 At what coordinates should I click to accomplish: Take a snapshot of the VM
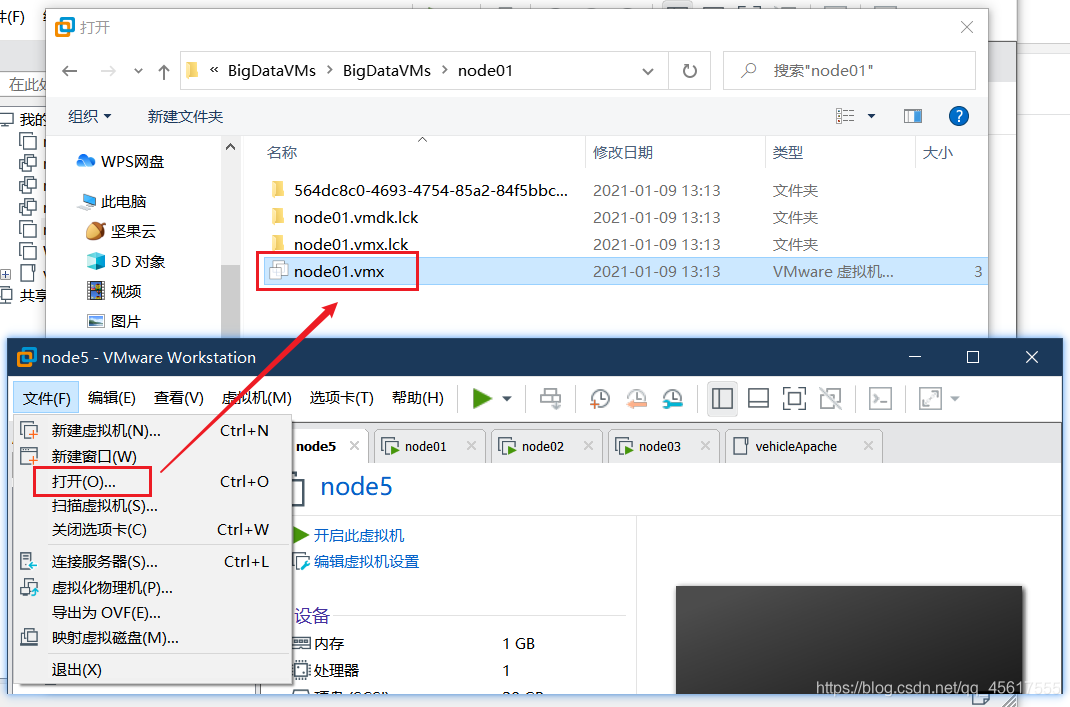click(x=599, y=399)
